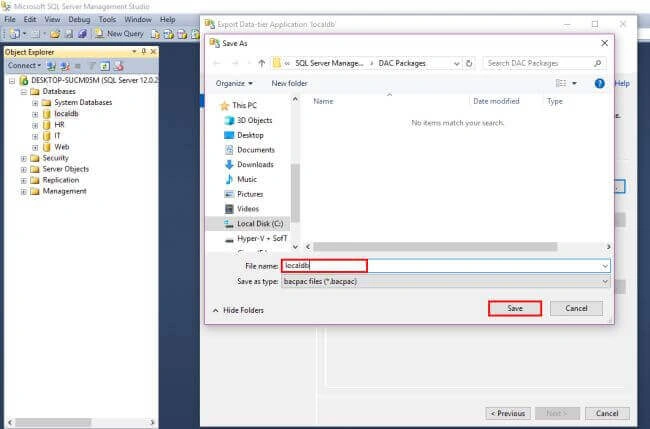Select Downloads in navigation pane

(x=255, y=165)
